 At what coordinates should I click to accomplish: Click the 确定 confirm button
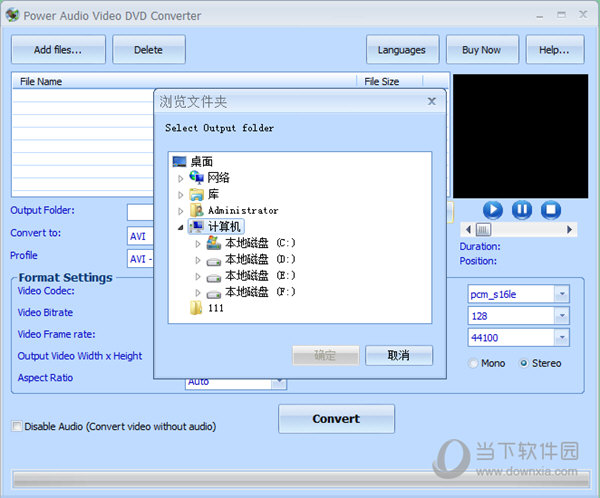[x=326, y=355]
